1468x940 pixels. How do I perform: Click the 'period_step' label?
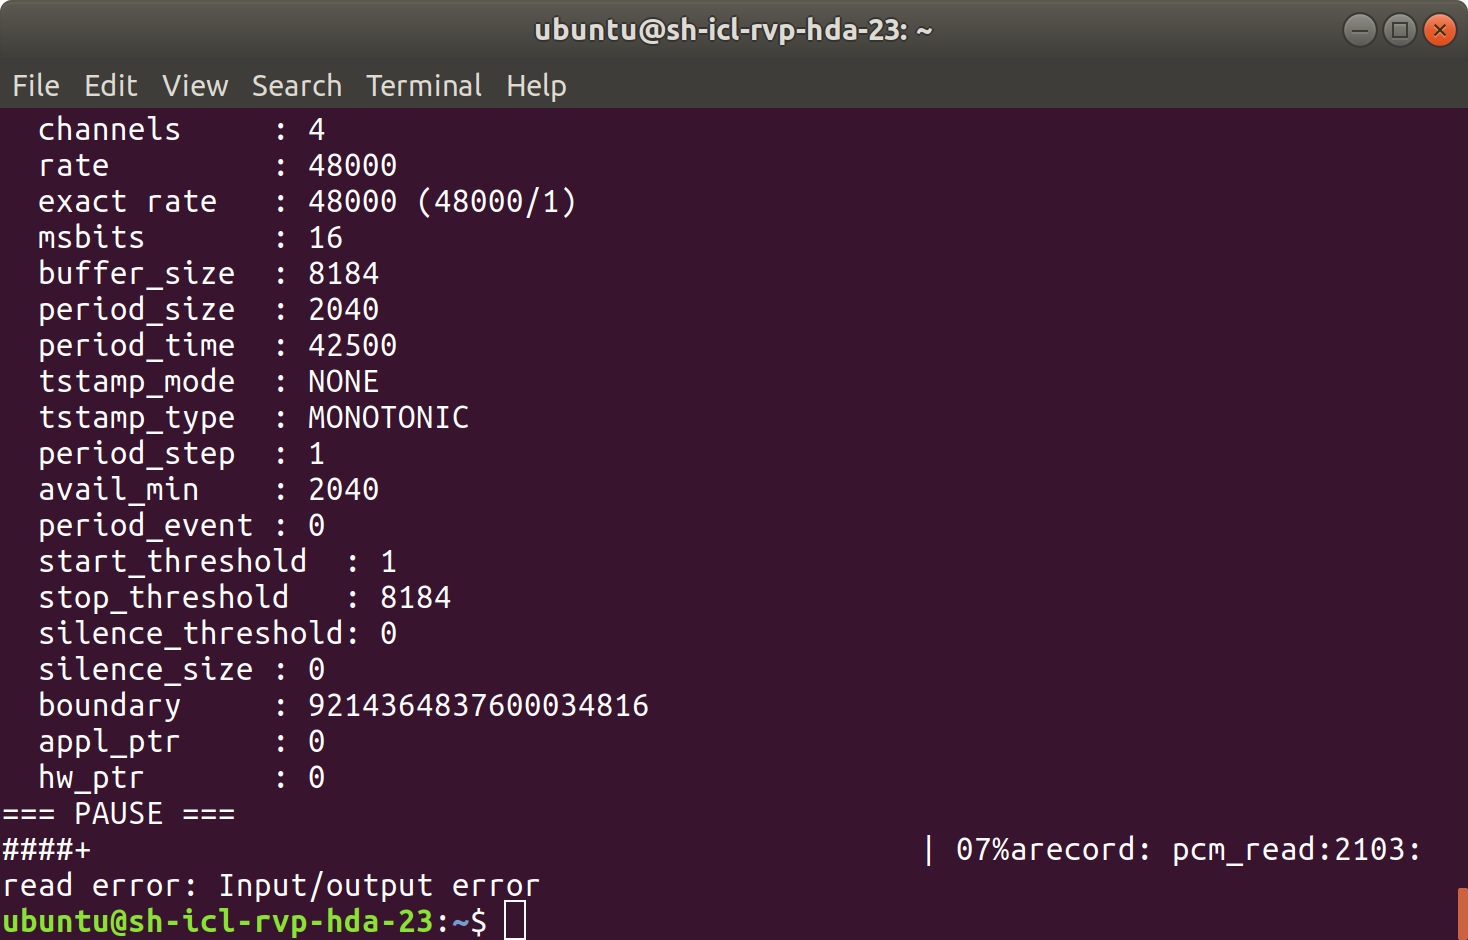(x=137, y=454)
